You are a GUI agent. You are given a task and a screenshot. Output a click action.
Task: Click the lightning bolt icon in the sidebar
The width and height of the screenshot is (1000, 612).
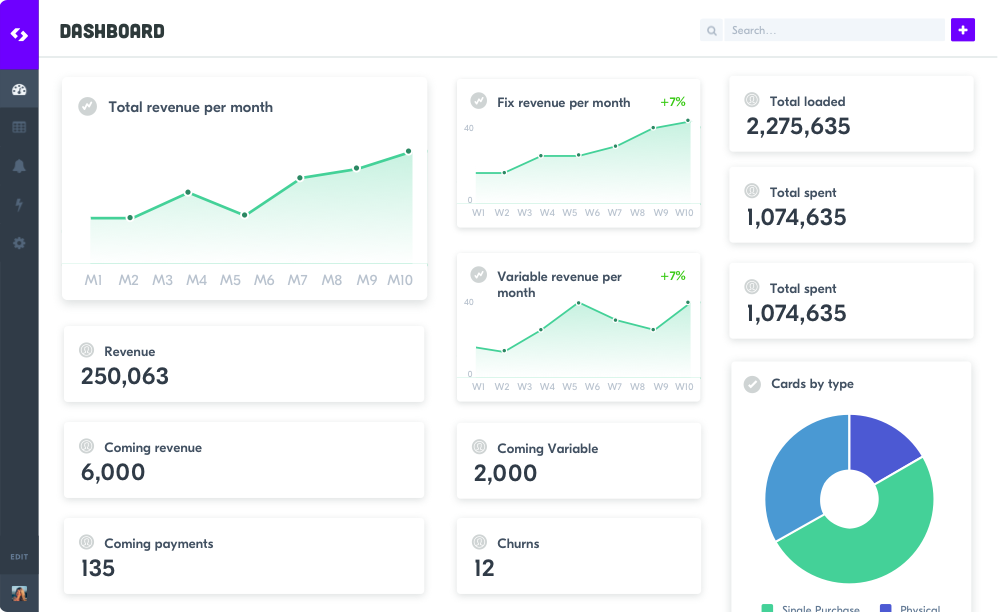[x=19, y=204]
